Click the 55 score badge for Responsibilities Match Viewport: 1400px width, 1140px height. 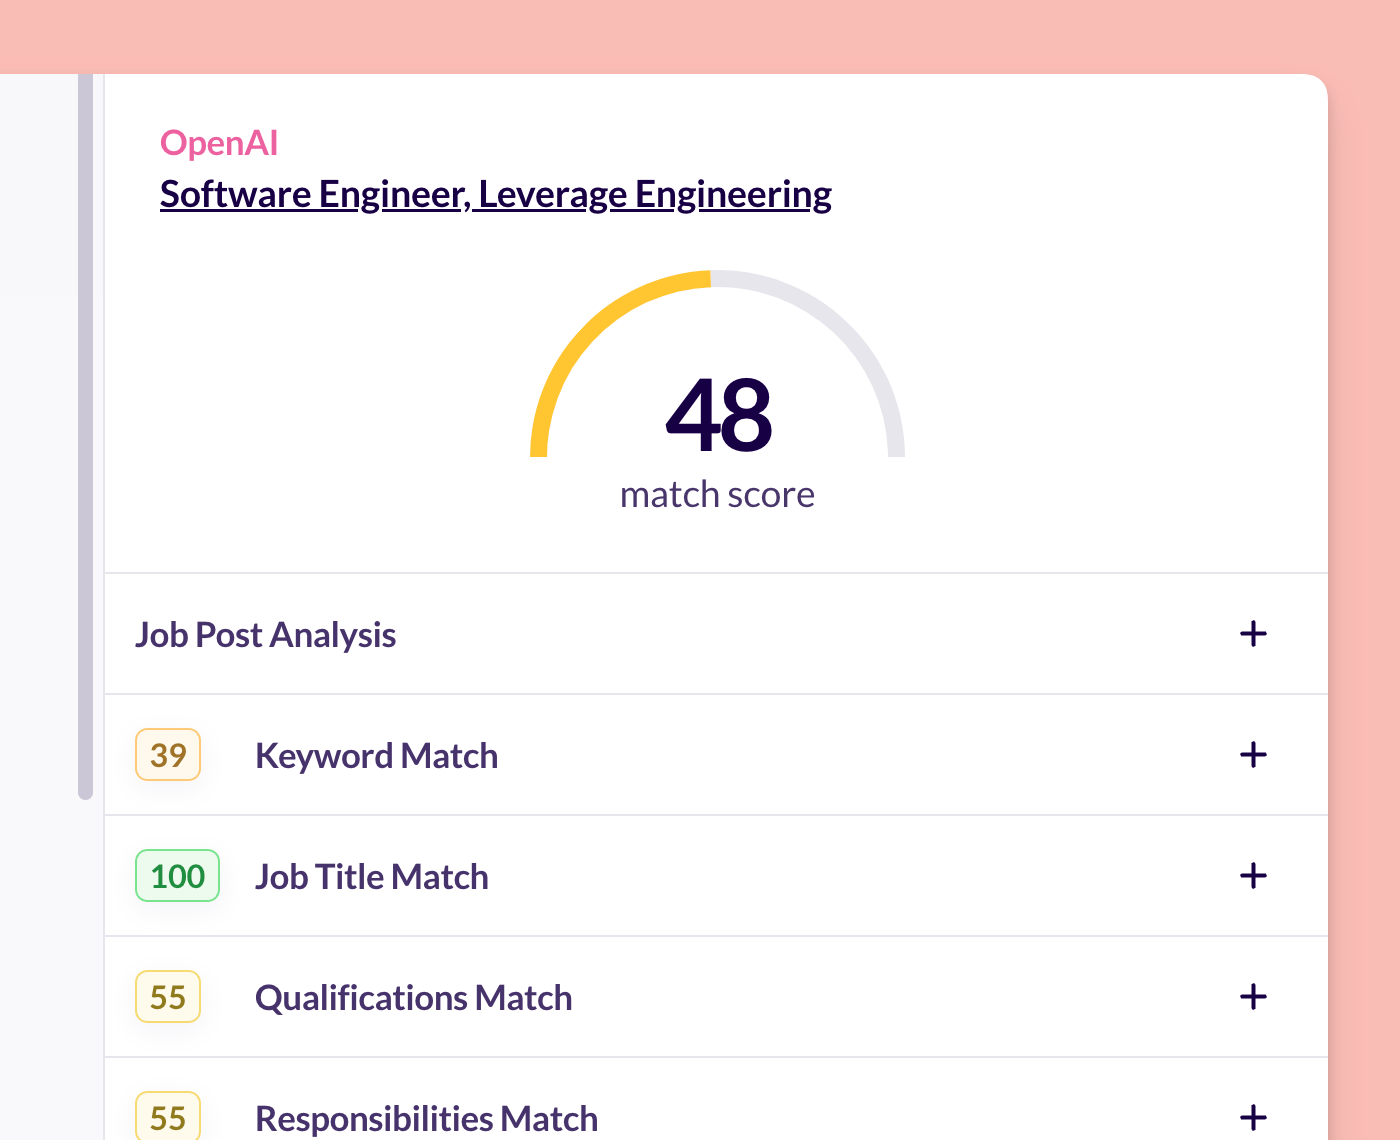click(x=168, y=1116)
